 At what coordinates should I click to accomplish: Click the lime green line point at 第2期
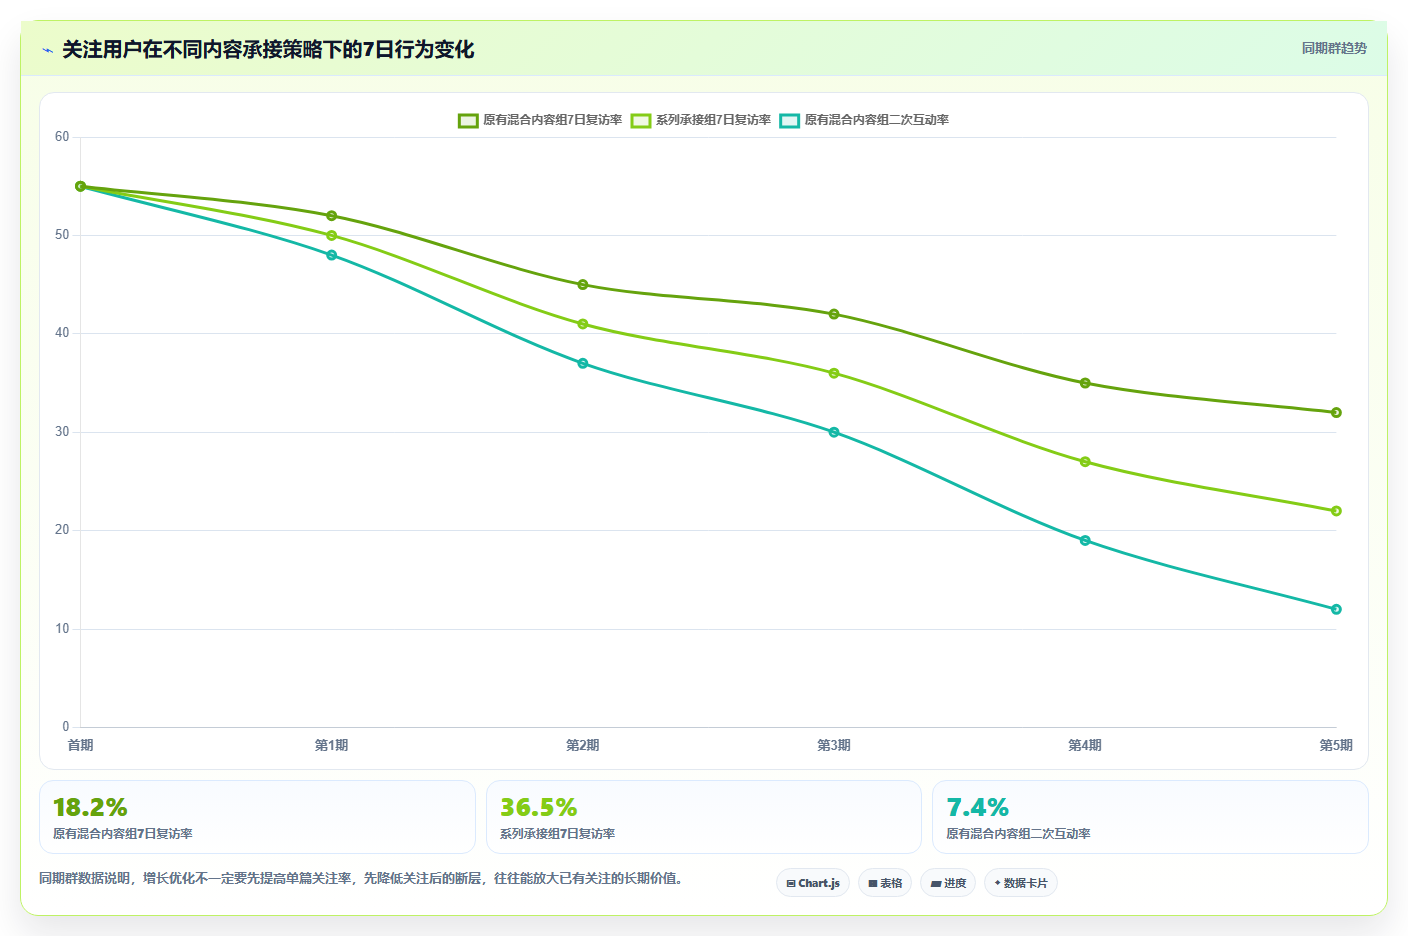point(583,324)
